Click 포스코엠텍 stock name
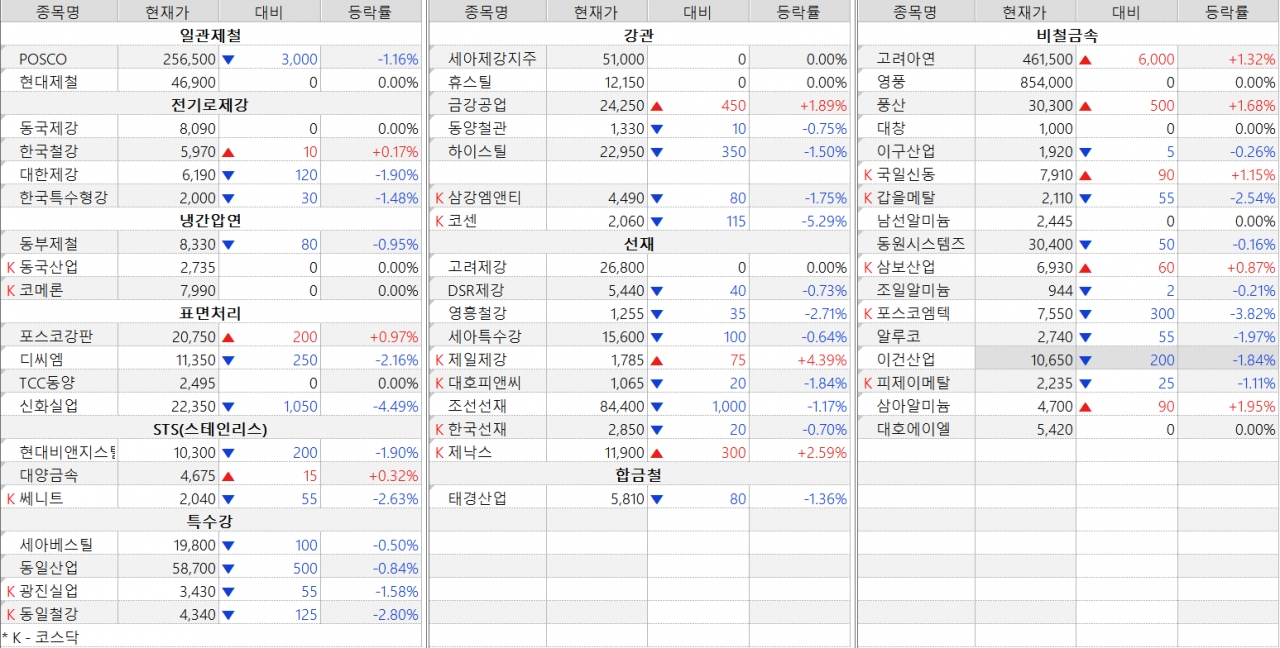This screenshot has height=648, width=1280. tap(913, 313)
